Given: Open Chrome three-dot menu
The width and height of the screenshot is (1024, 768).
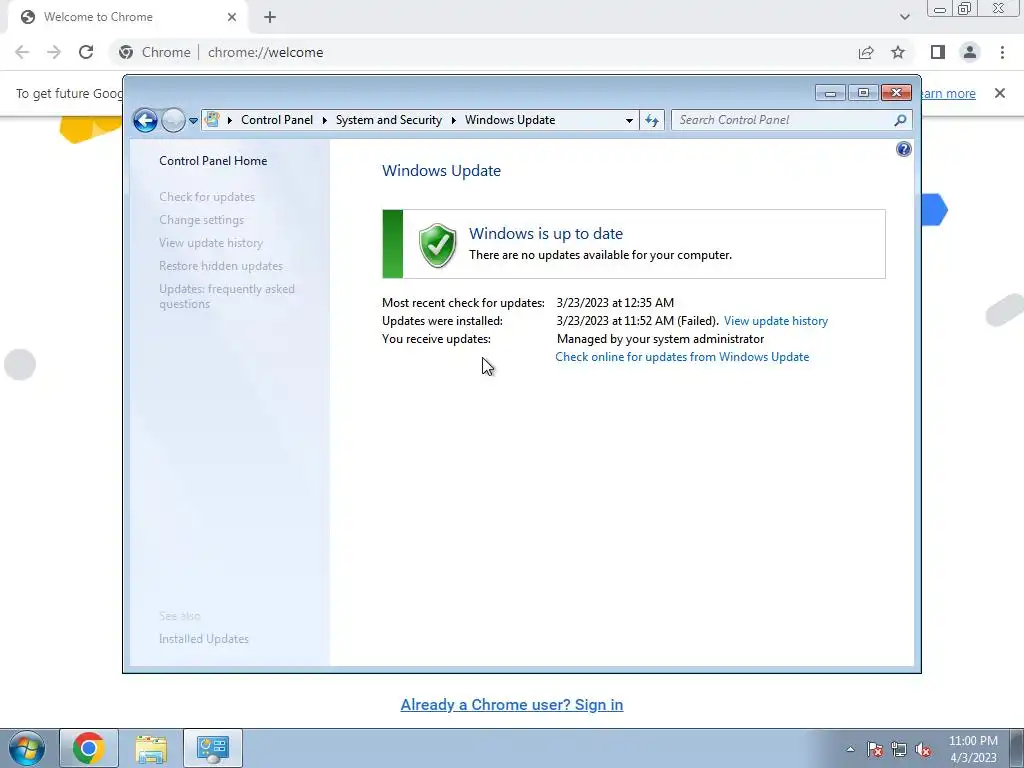Looking at the screenshot, I should 1002,52.
